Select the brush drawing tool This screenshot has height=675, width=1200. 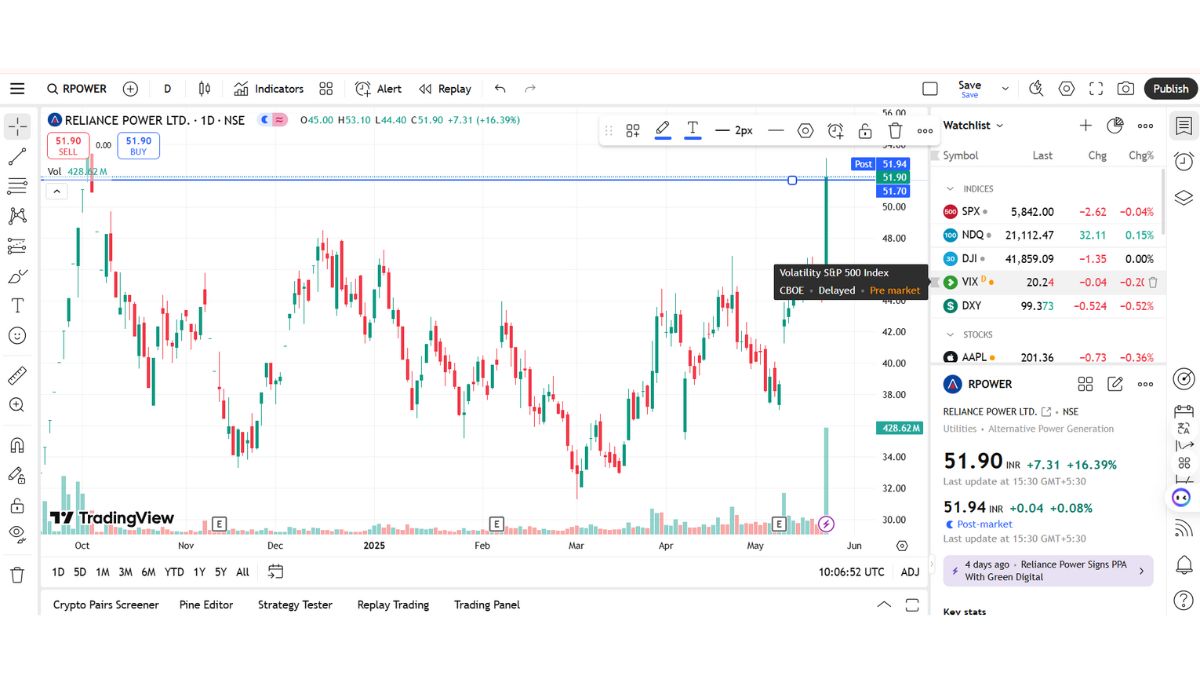click(17, 276)
